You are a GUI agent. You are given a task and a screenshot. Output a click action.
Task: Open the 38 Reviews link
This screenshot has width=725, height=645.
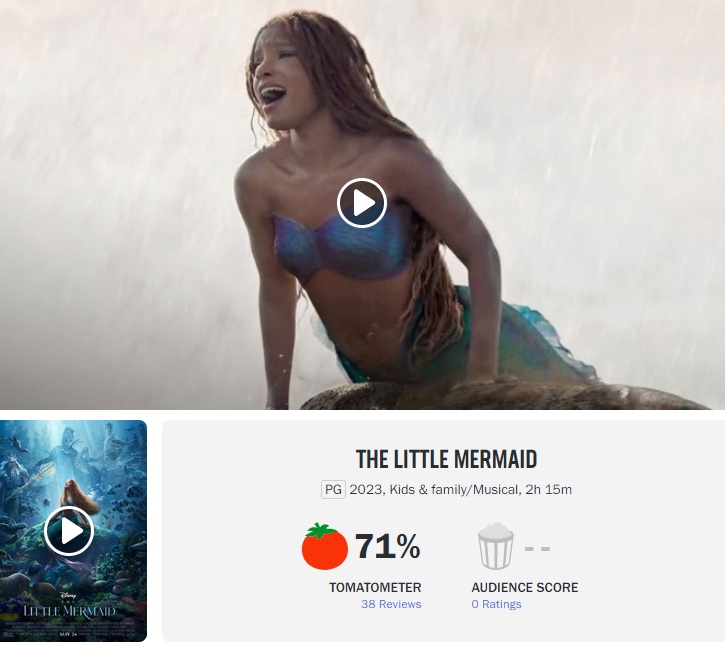(x=391, y=604)
